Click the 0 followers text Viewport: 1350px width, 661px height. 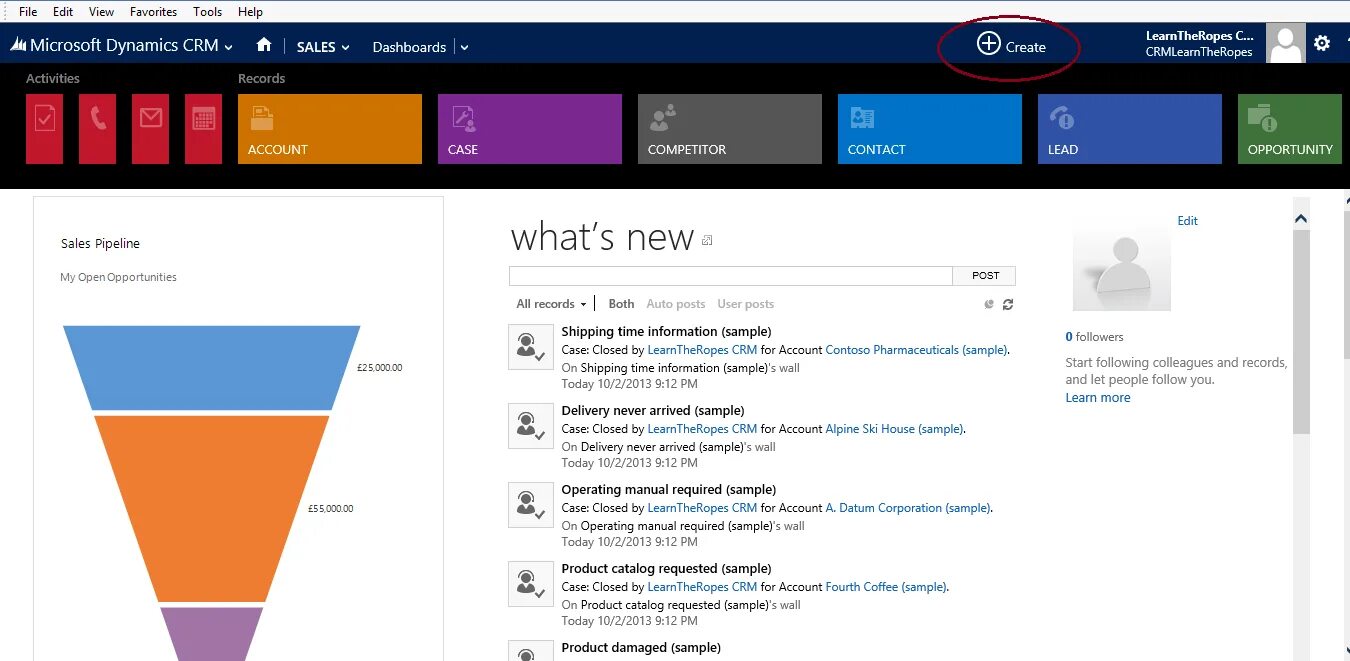coord(1094,337)
